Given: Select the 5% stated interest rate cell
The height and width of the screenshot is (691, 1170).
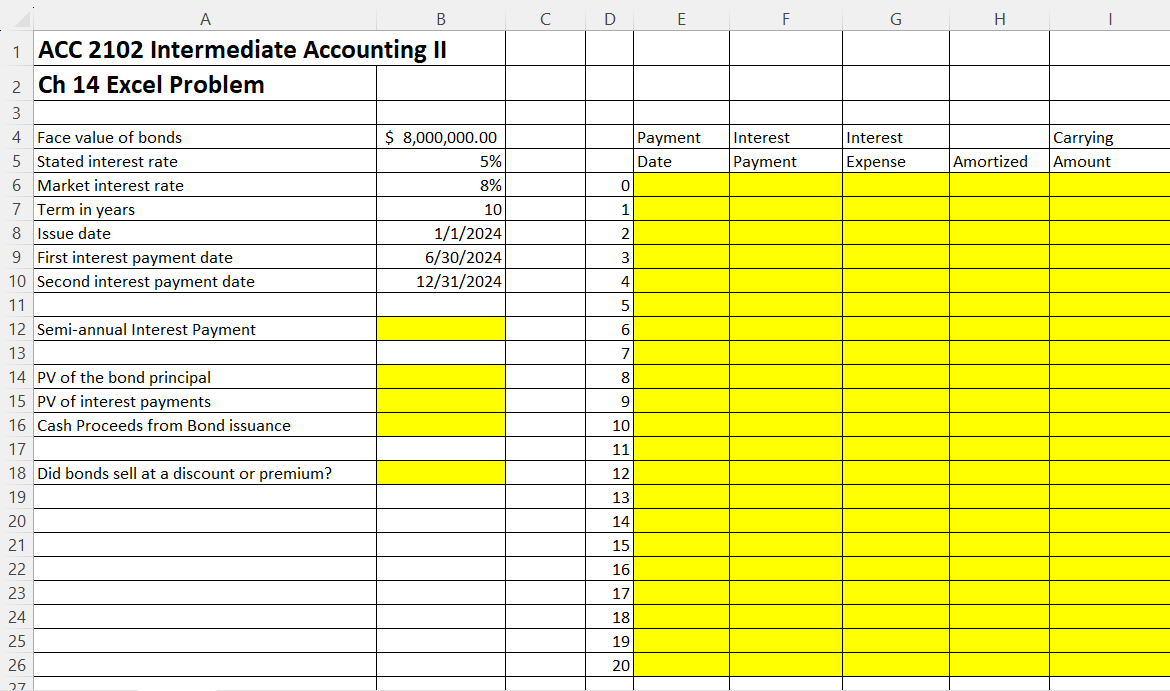Looking at the screenshot, I should (440, 161).
